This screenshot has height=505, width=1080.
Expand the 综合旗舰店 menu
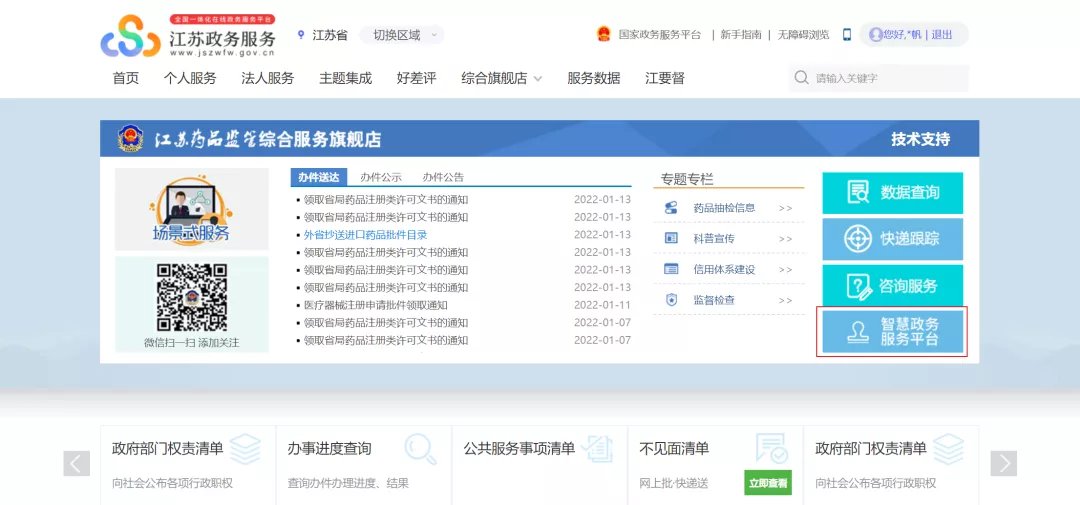pyautogui.click(x=501, y=78)
